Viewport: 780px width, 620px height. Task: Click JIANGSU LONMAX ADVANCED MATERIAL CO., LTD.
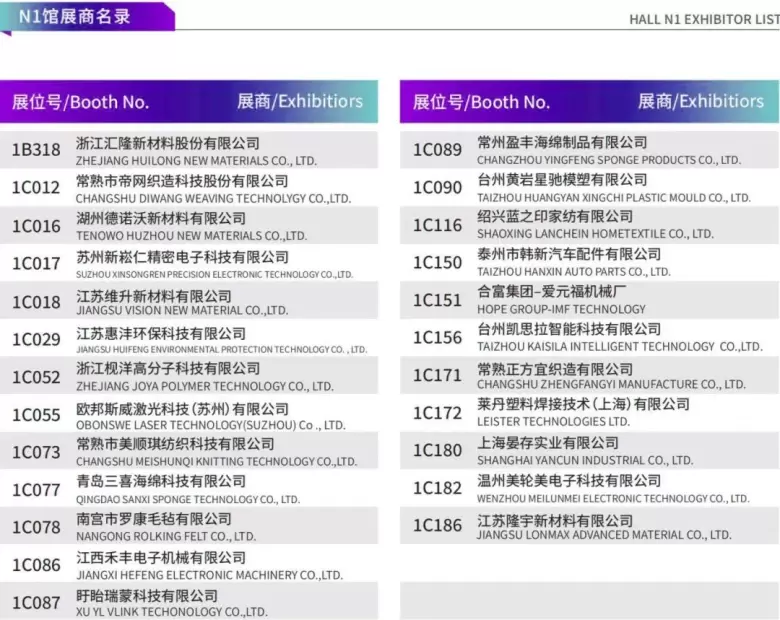604,535
